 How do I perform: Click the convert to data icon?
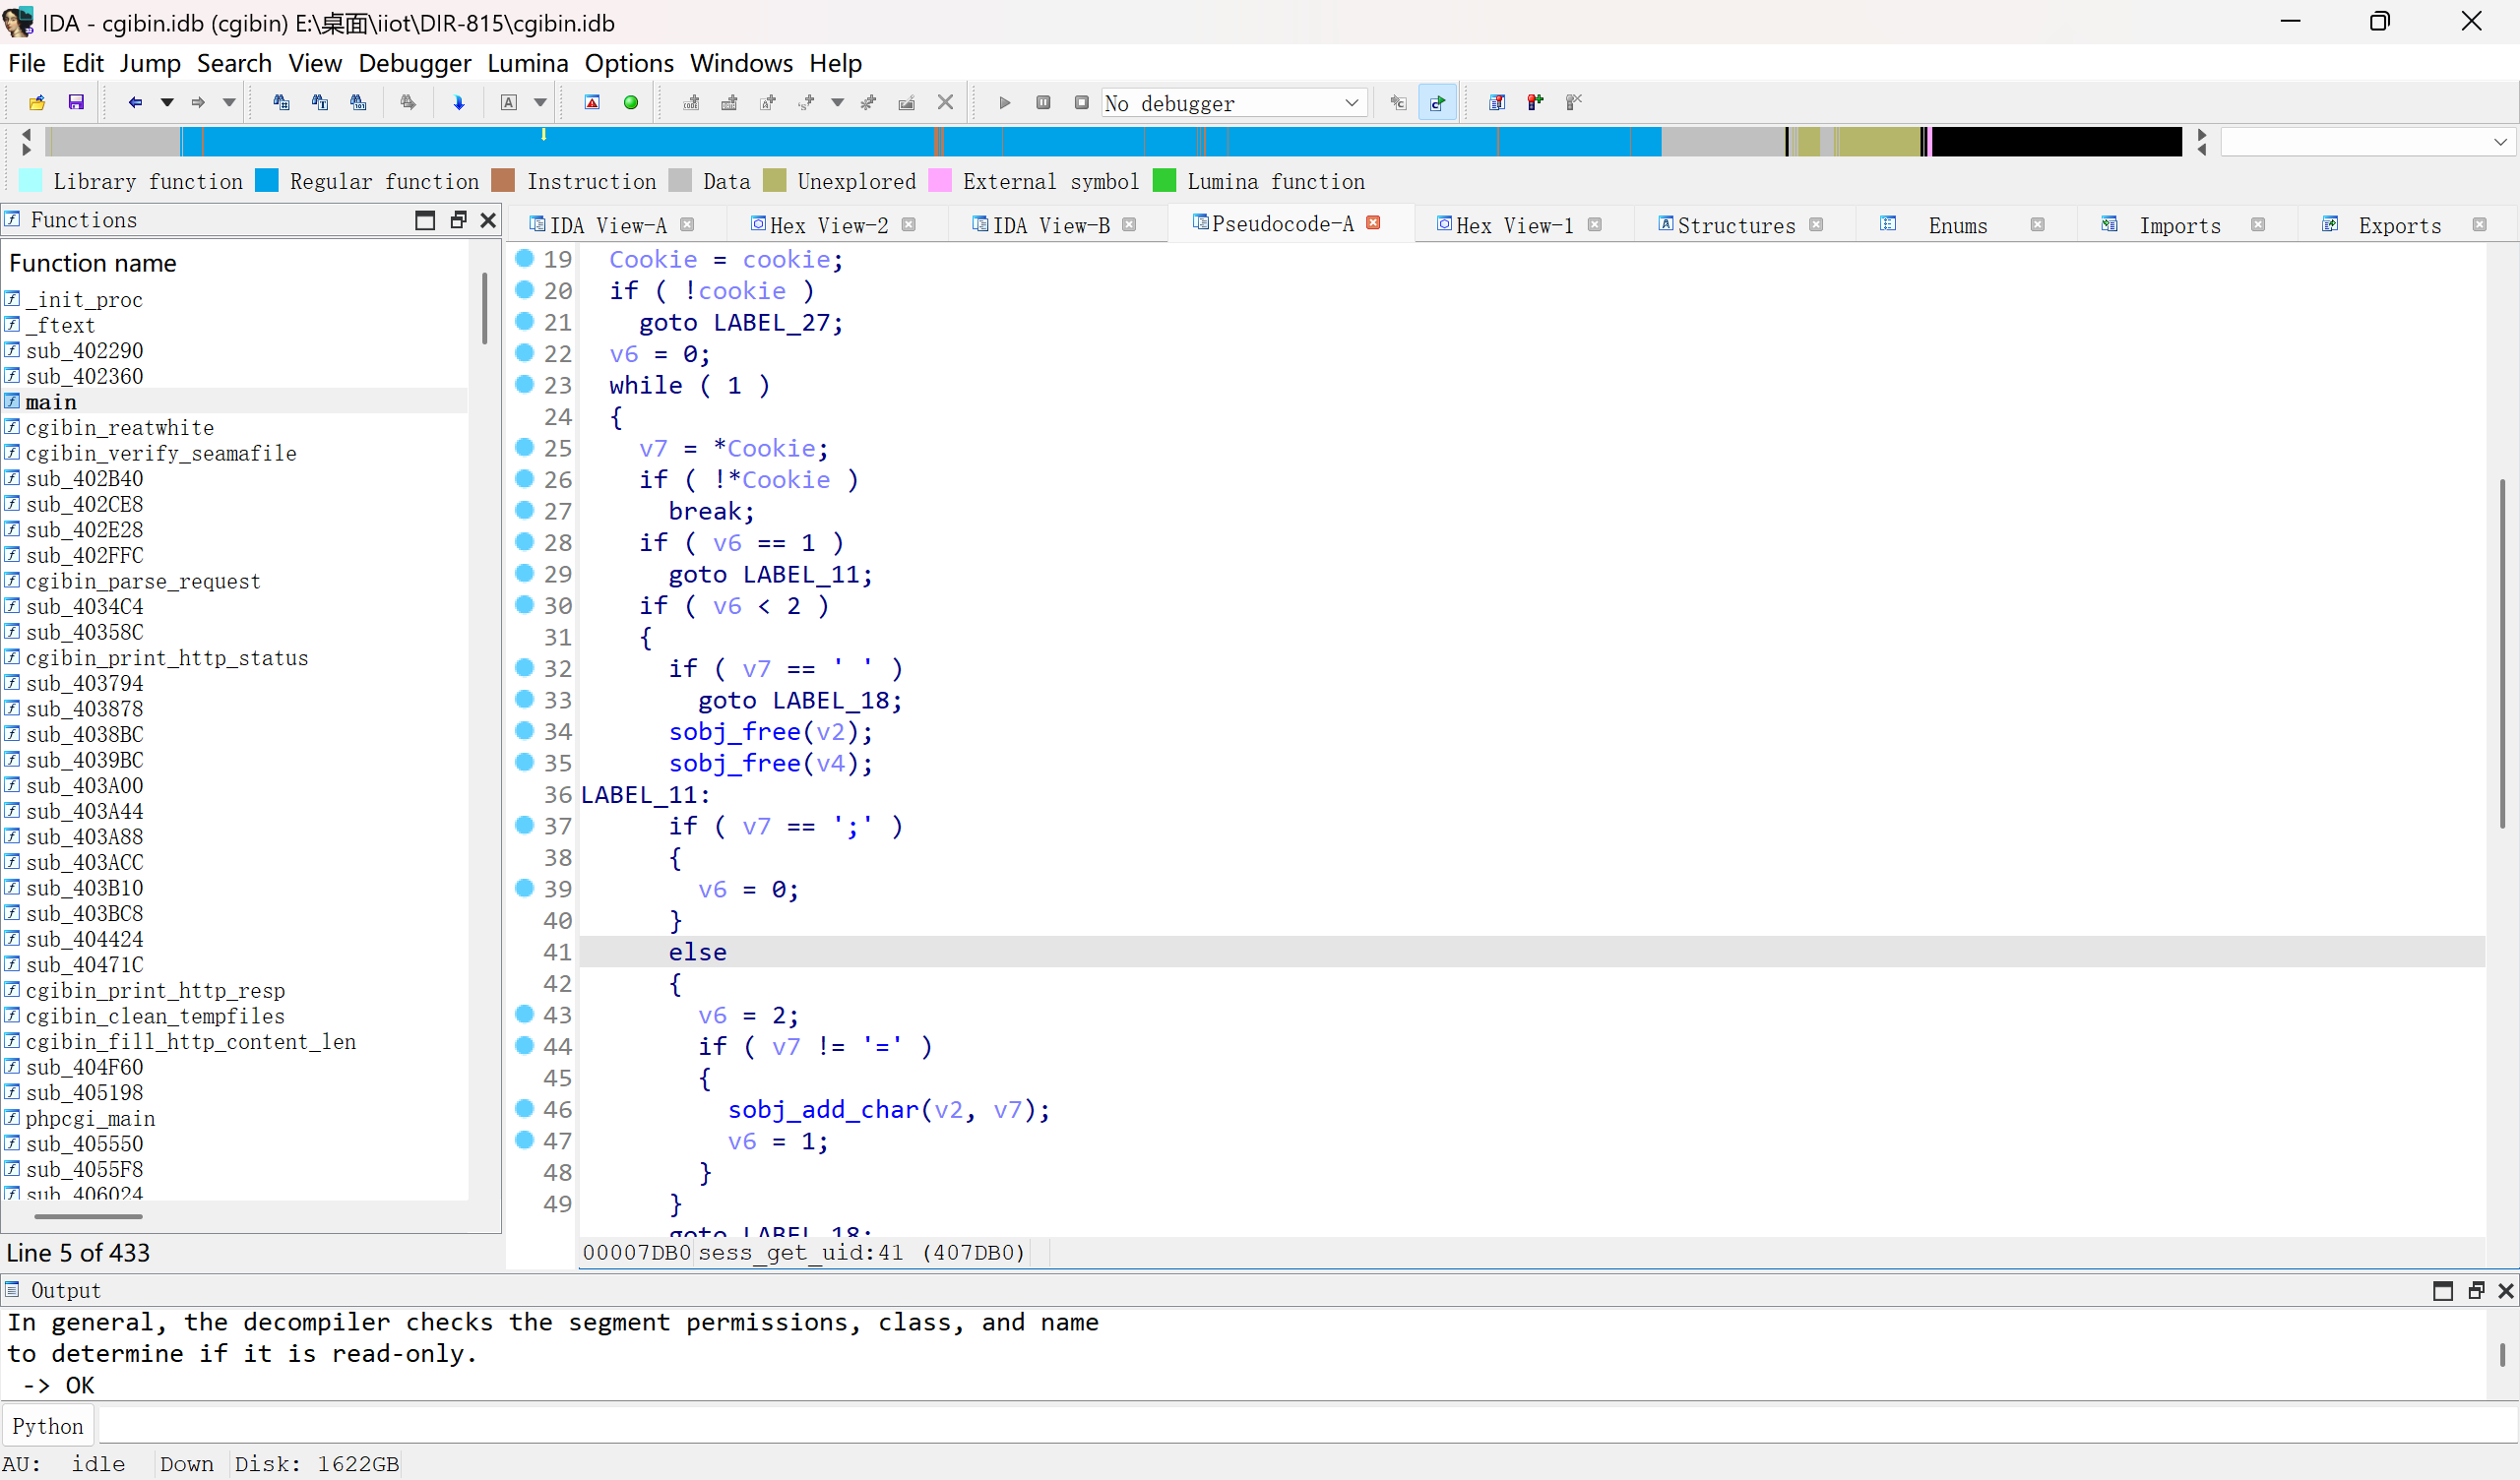(729, 102)
